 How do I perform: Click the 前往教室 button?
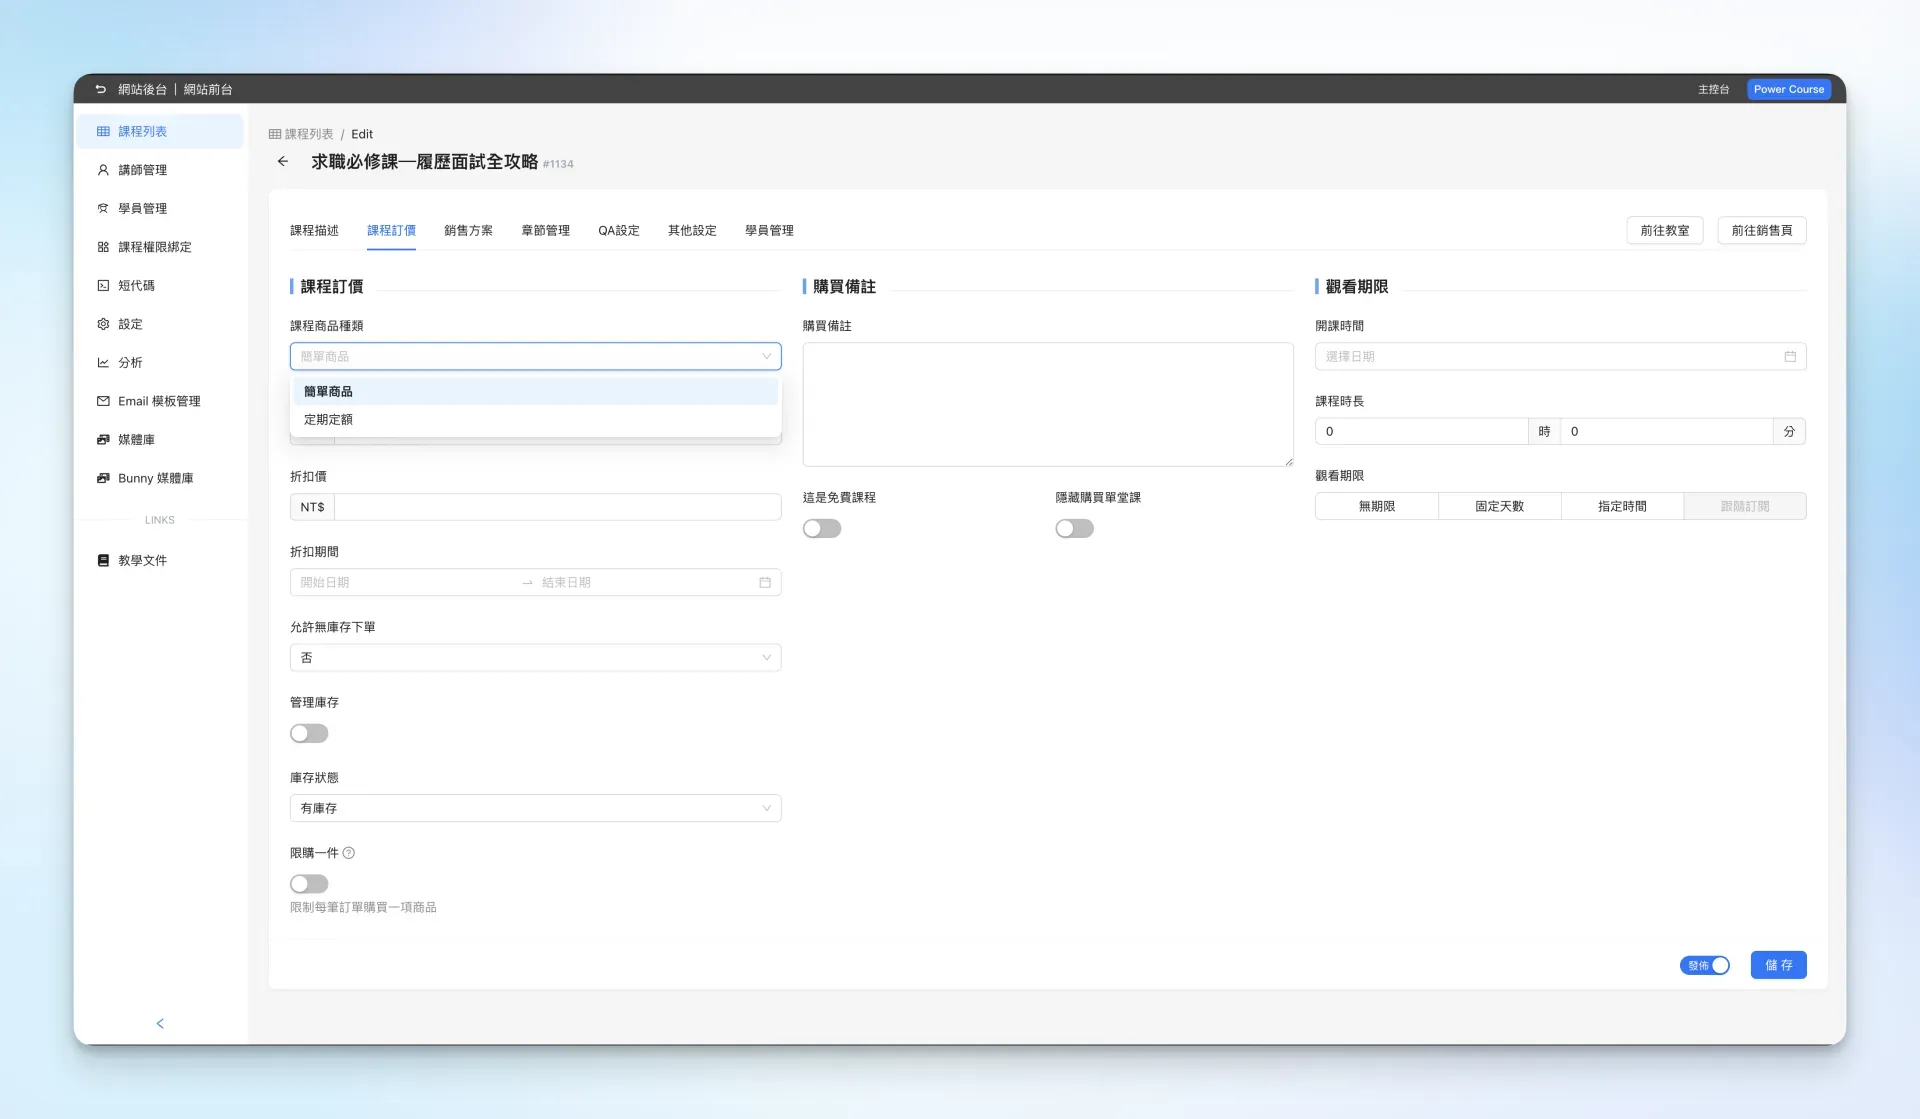pos(1664,231)
